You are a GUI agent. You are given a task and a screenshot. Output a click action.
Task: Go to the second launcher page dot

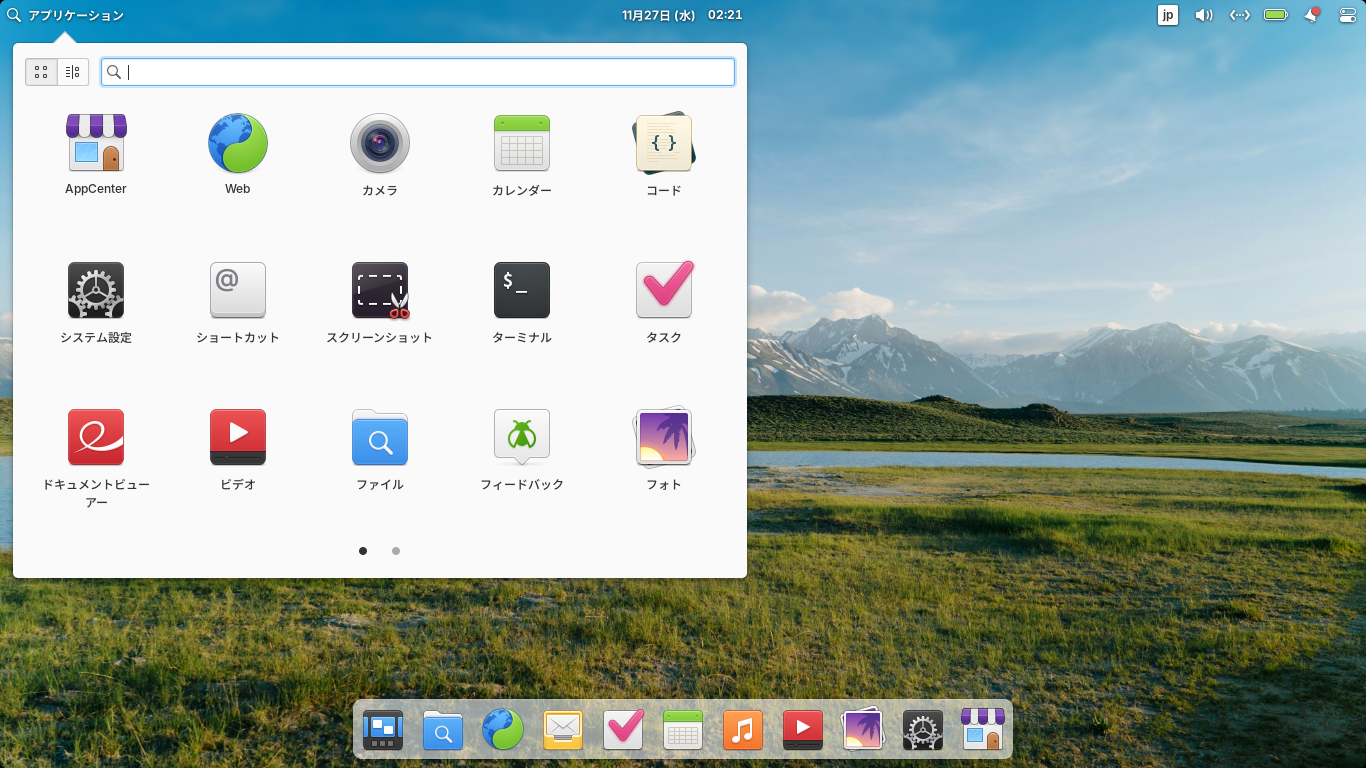[395, 551]
